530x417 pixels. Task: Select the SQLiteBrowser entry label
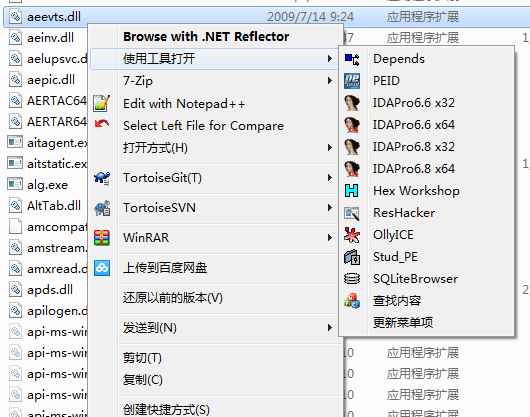click(415, 279)
